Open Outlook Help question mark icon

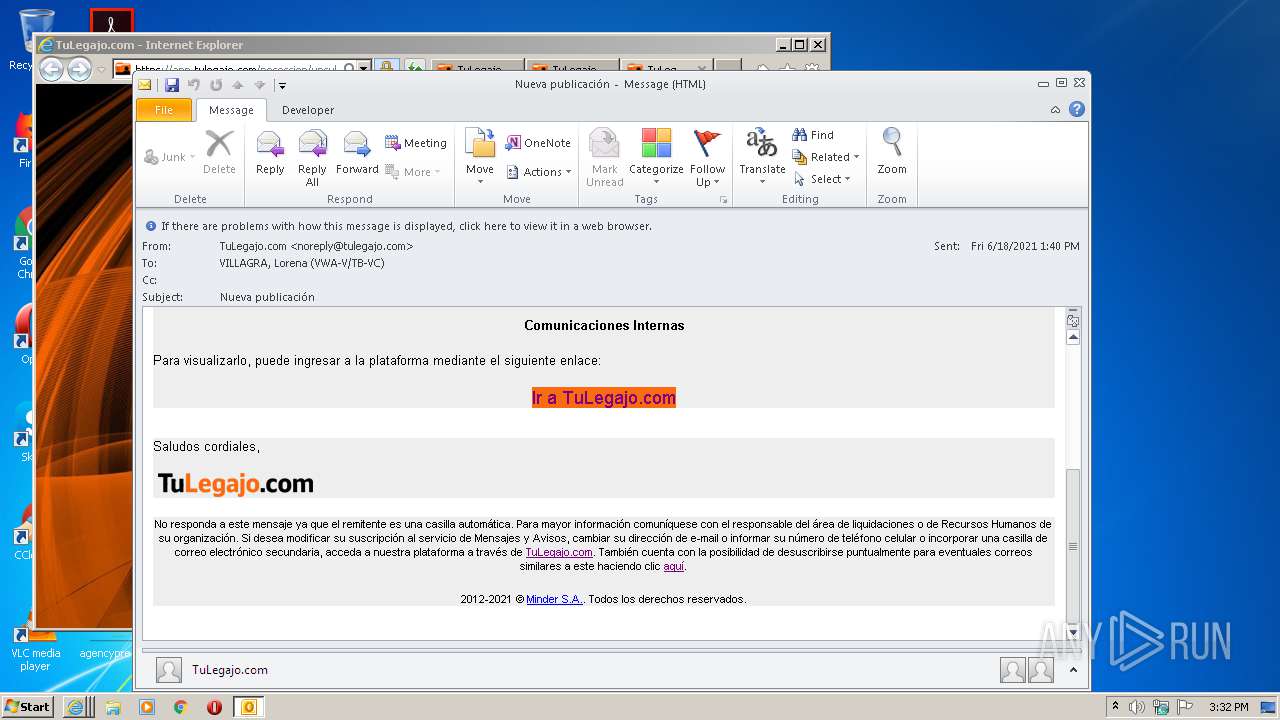(x=1077, y=110)
